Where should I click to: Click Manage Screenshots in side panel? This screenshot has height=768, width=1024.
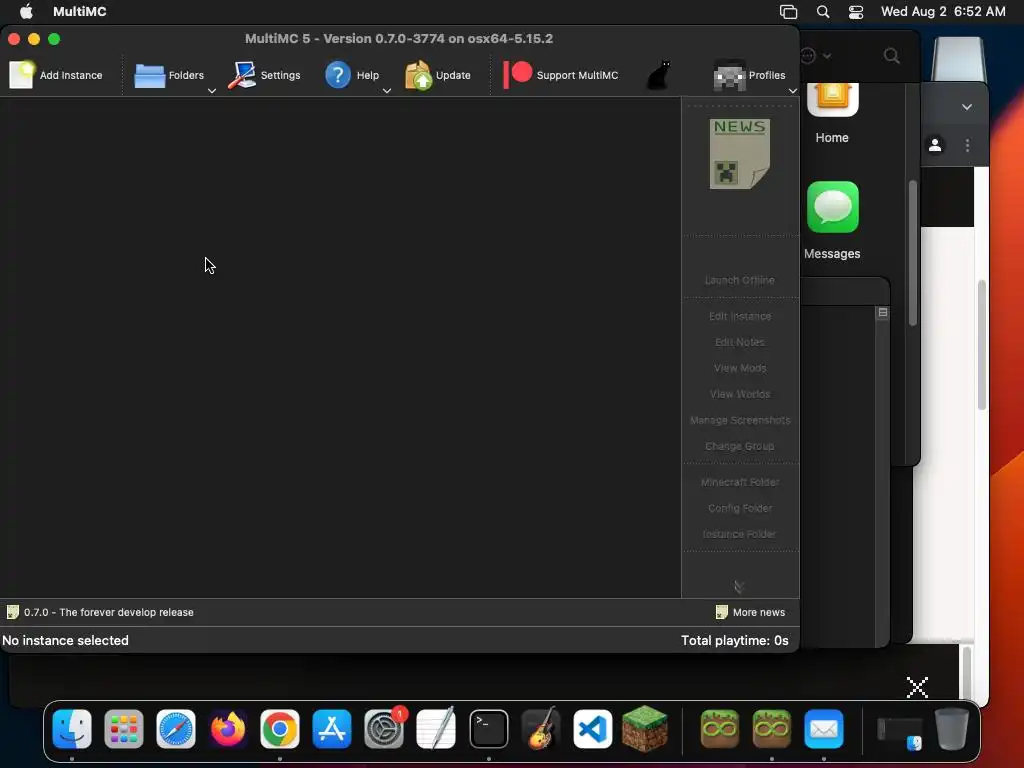pos(740,421)
